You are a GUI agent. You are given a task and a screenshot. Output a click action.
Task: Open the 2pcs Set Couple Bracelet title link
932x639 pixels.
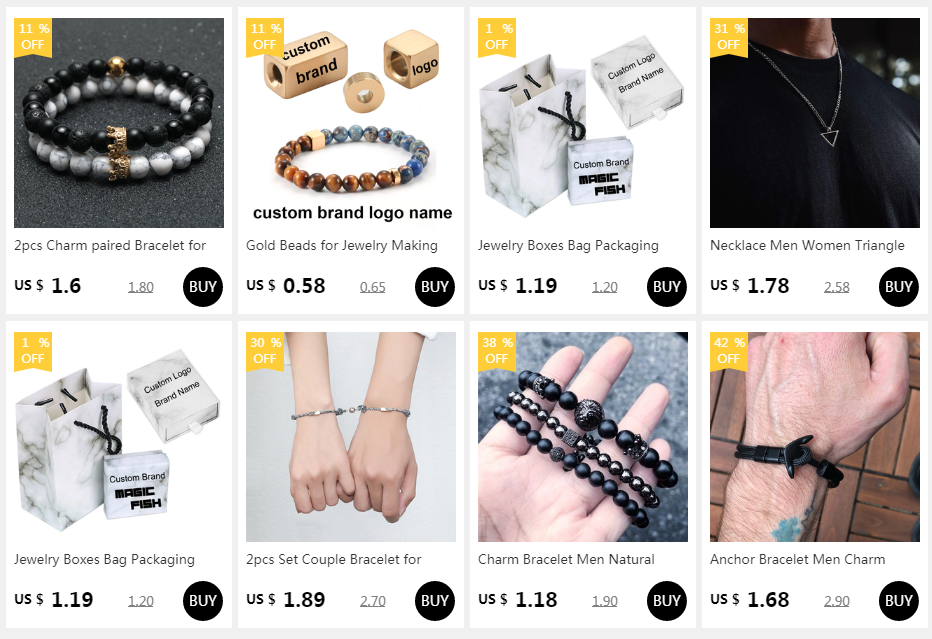click(x=333, y=559)
